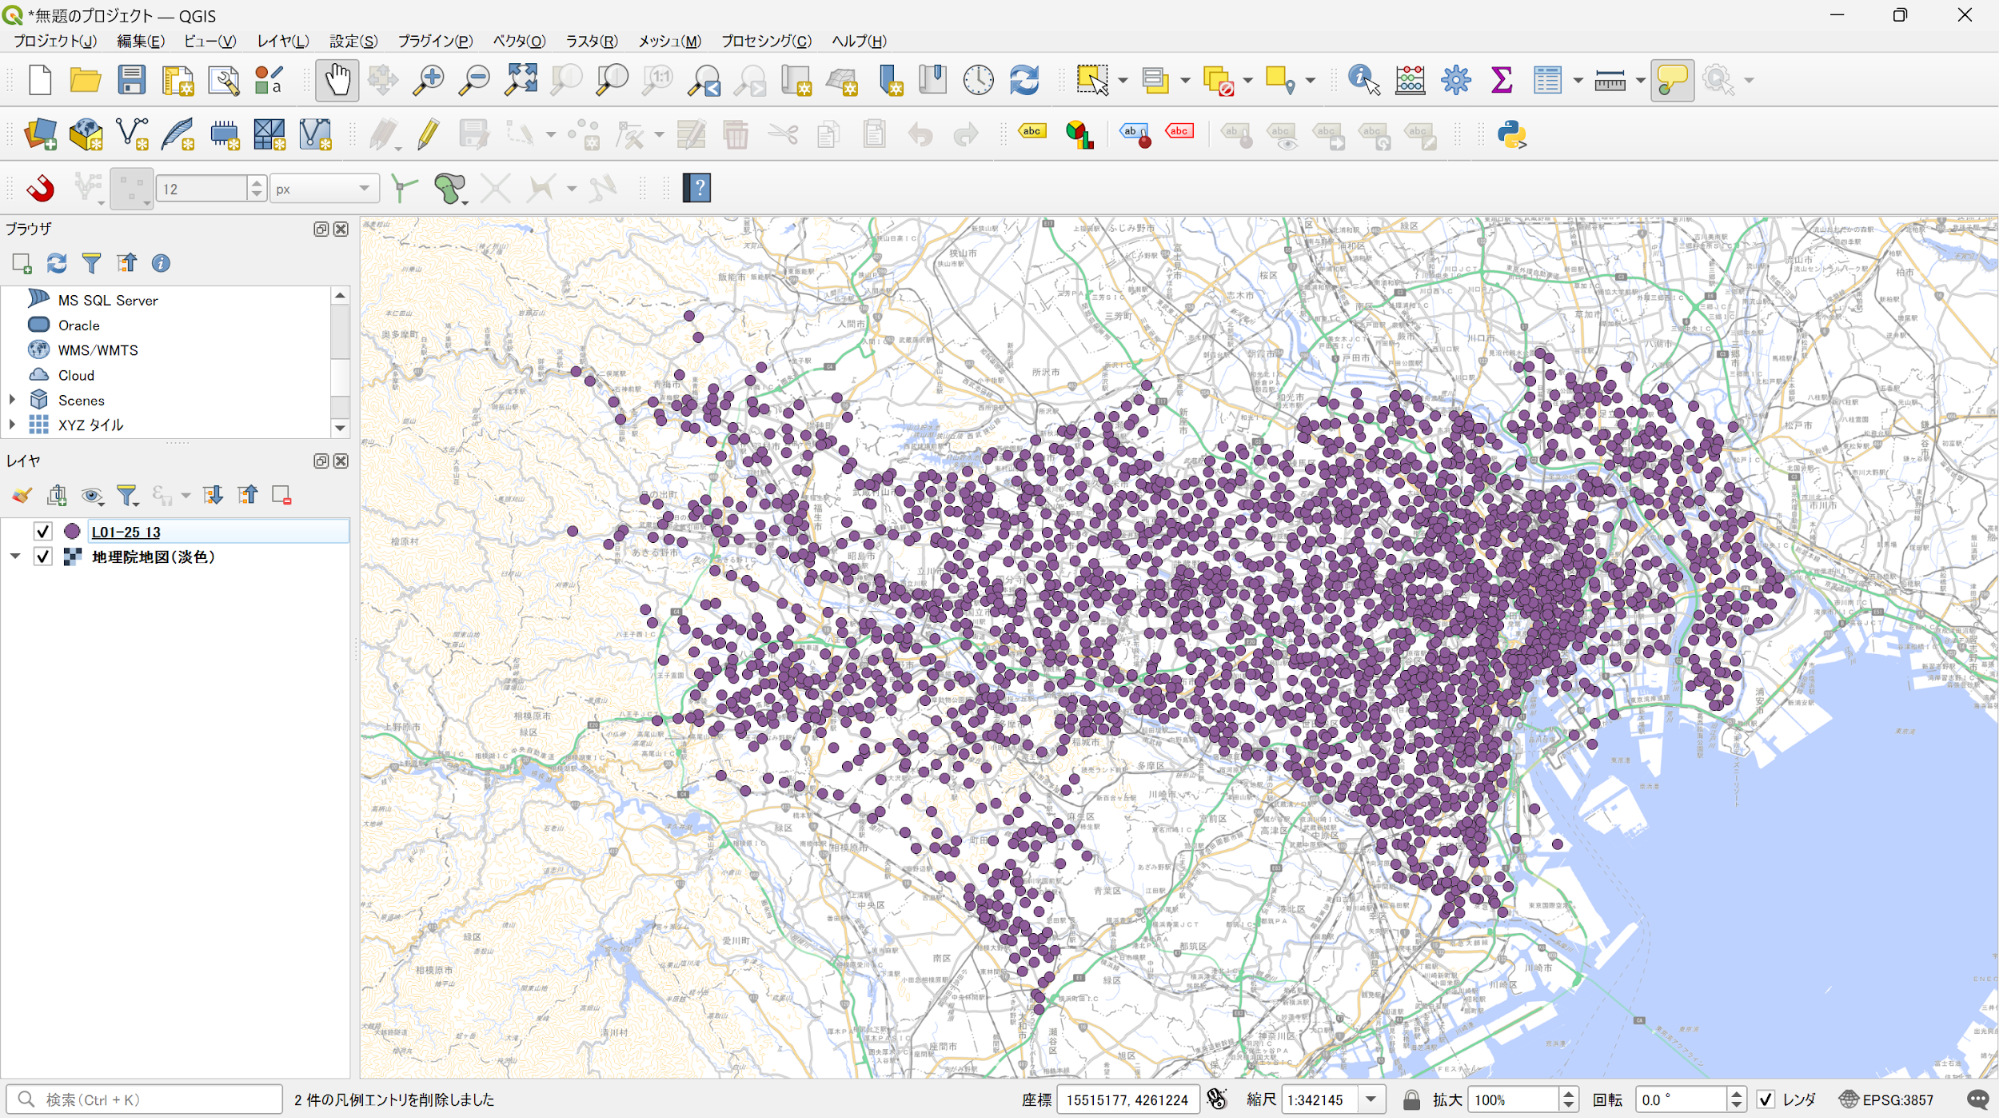This screenshot has height=1118, width=1999.
Task: Refresh the map canvas
Action: (1024, 80)
